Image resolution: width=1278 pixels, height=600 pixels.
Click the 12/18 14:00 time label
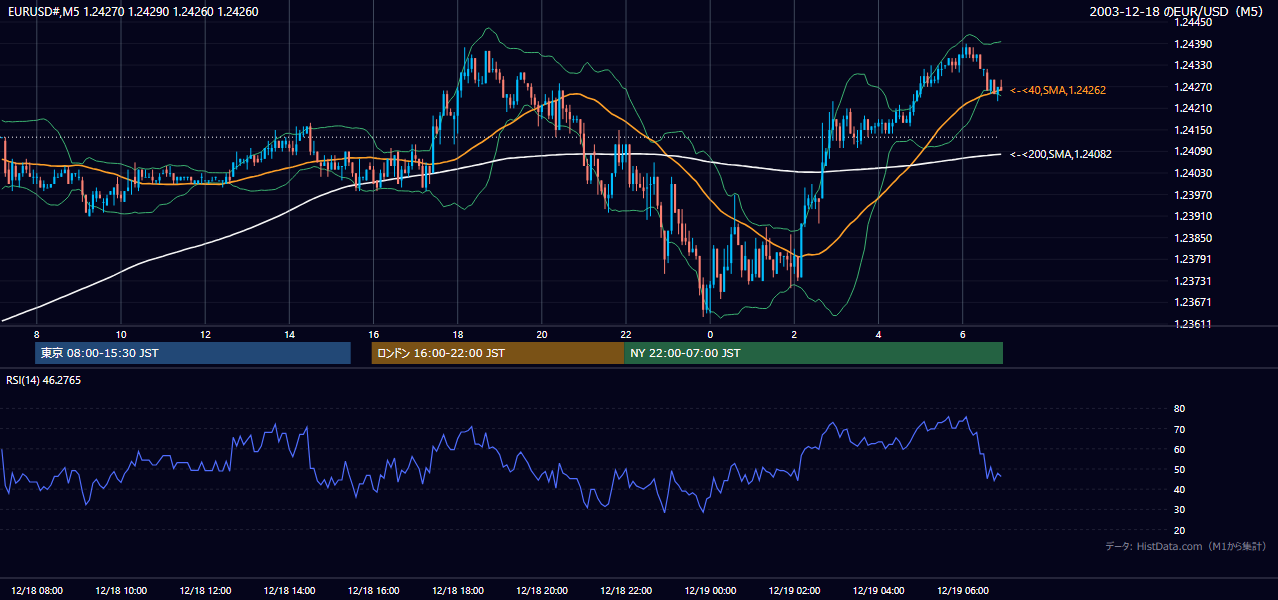pos(289,591)
